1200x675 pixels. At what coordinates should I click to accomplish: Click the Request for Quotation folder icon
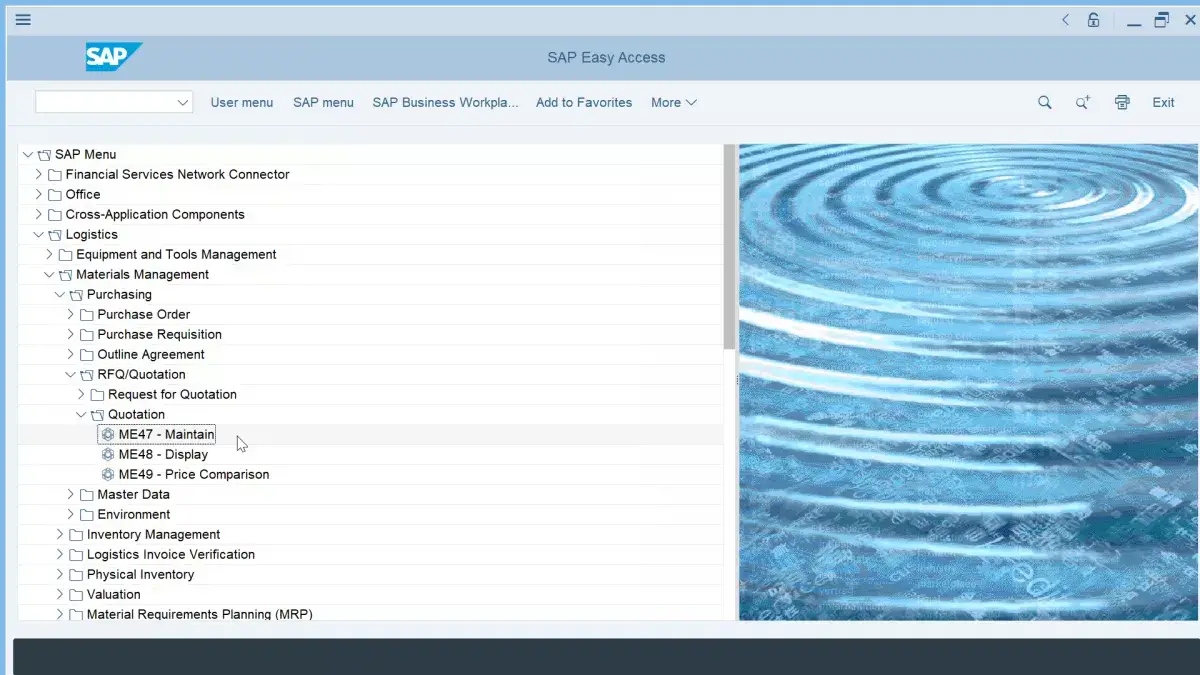[x=97, y=394]
